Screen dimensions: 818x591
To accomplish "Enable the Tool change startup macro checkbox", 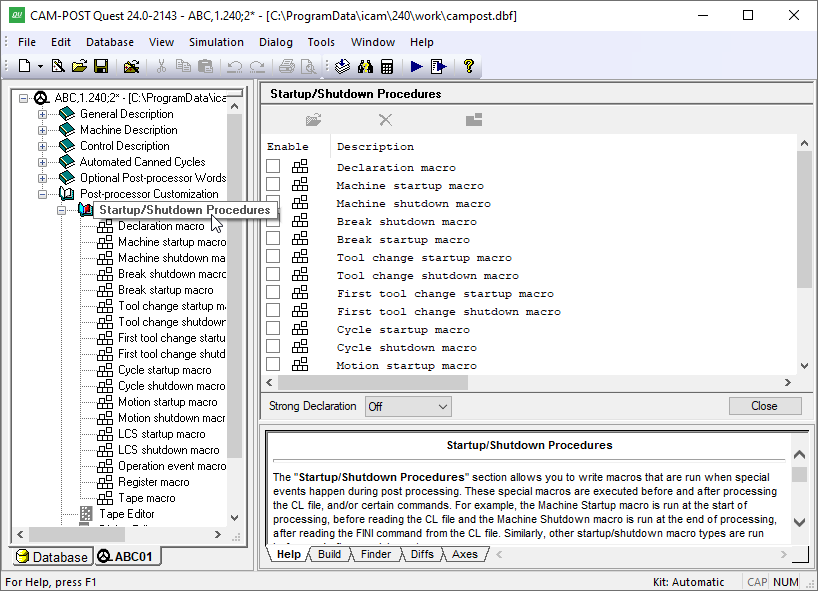I will (273, 256).
